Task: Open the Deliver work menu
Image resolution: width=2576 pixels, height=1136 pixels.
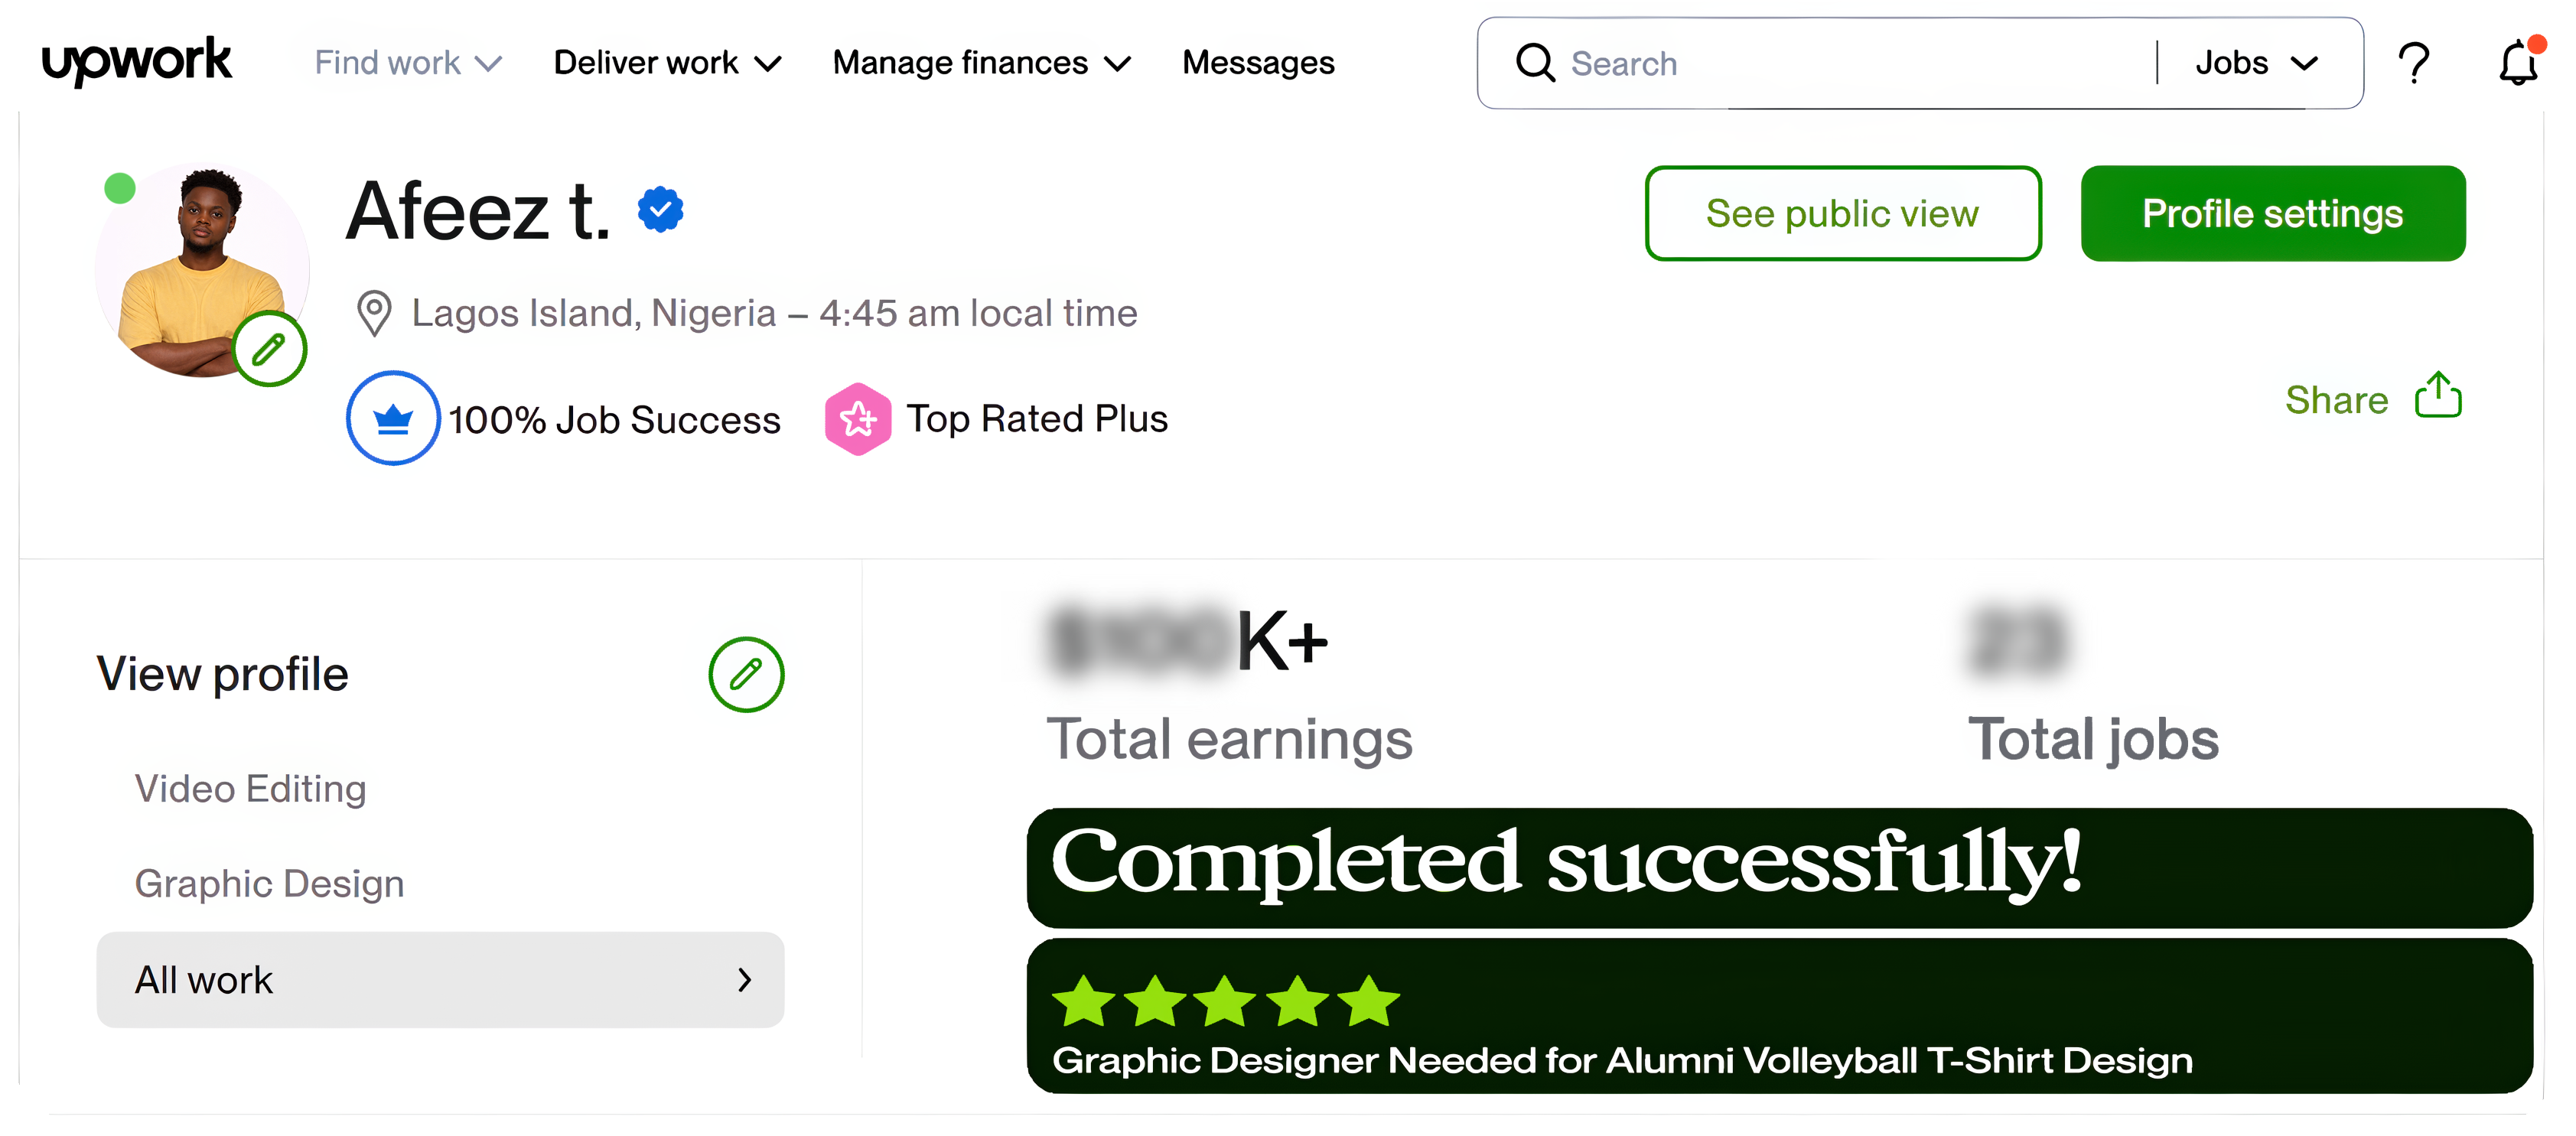Action: (668, 62)
